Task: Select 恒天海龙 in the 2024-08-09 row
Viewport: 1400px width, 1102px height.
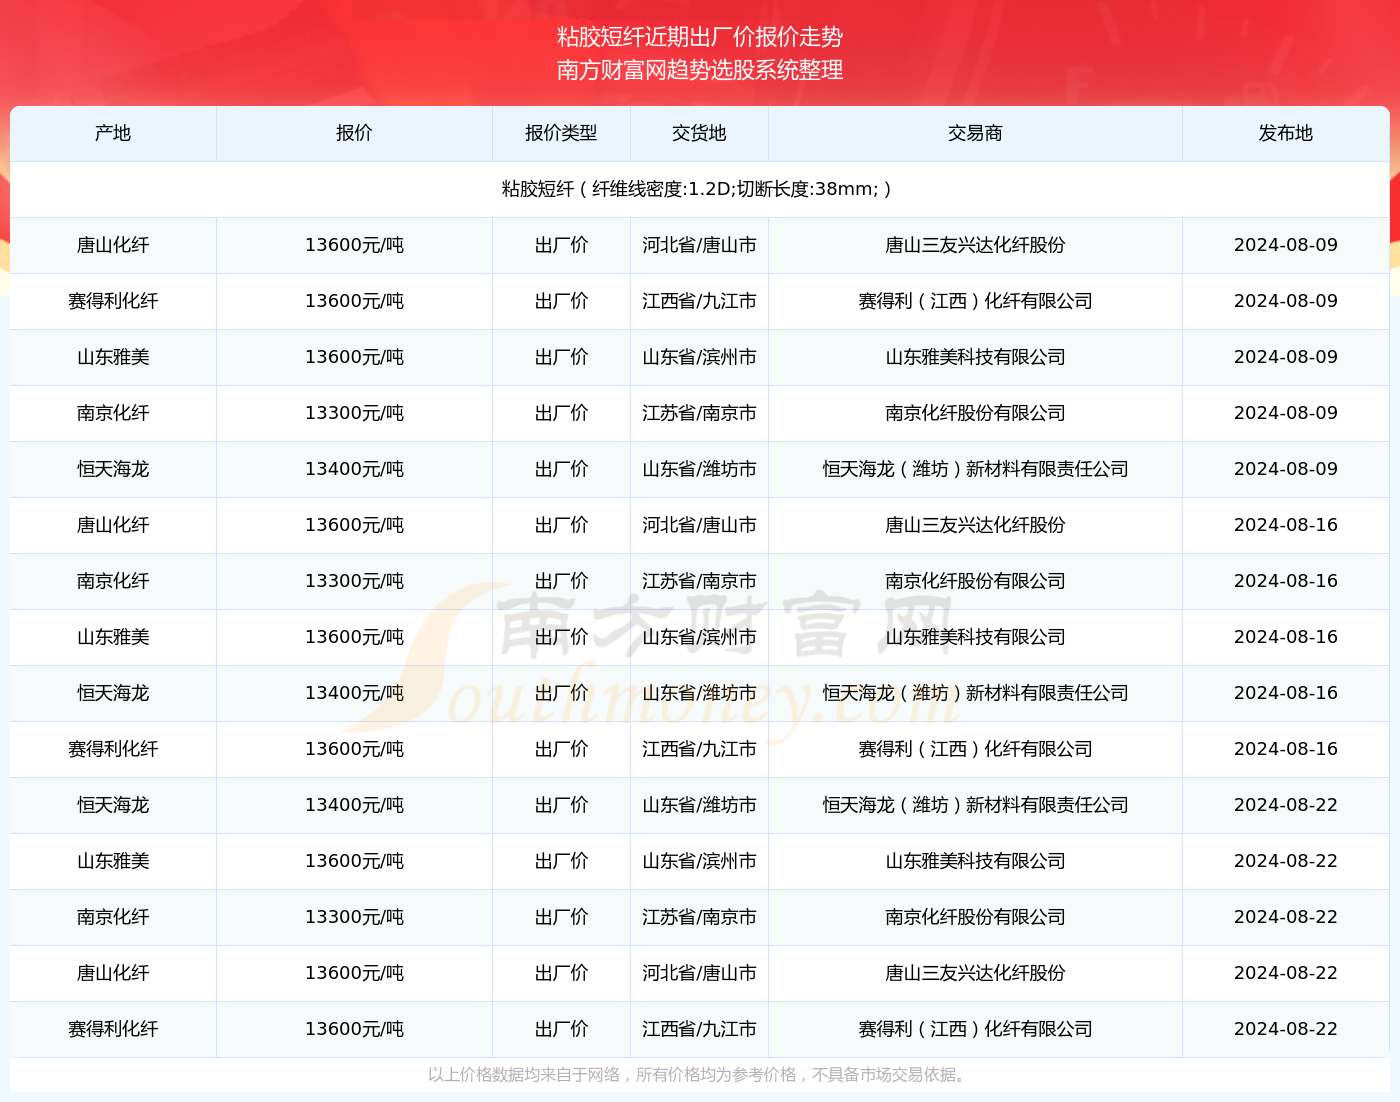Action: pyautogui.click(x=113, y=469)
